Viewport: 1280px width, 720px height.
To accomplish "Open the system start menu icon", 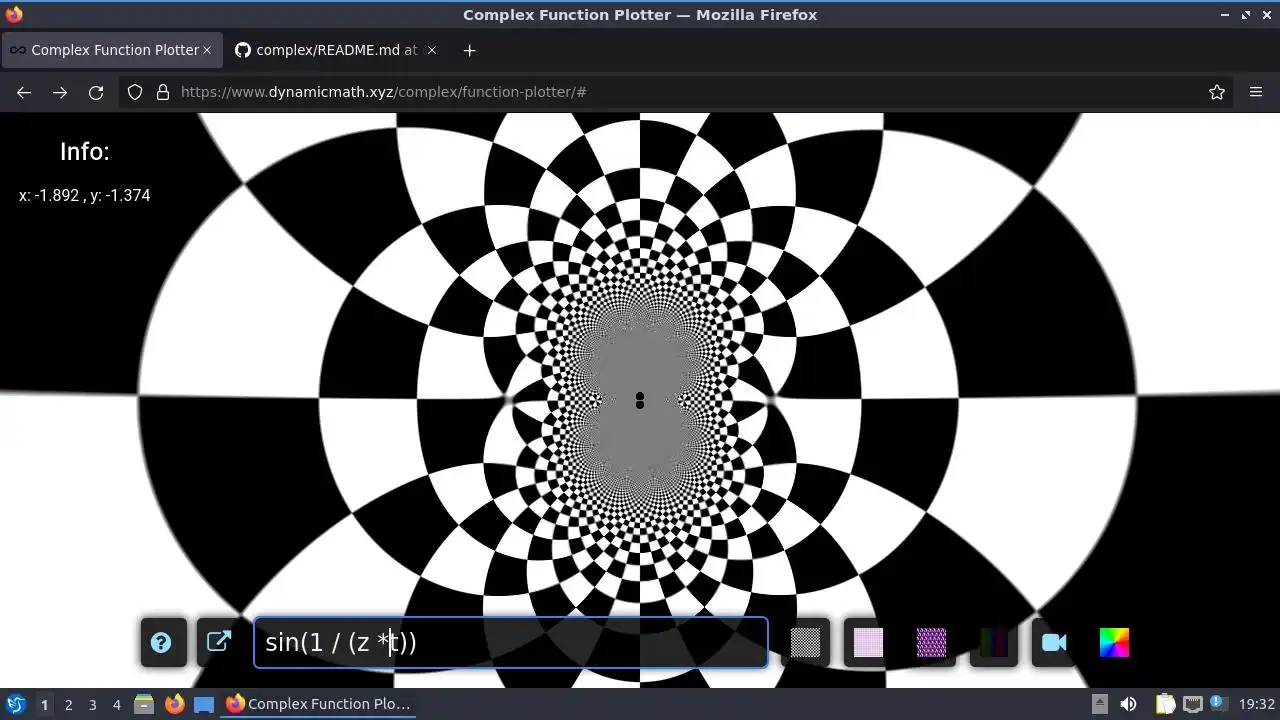I will (15, 704).
